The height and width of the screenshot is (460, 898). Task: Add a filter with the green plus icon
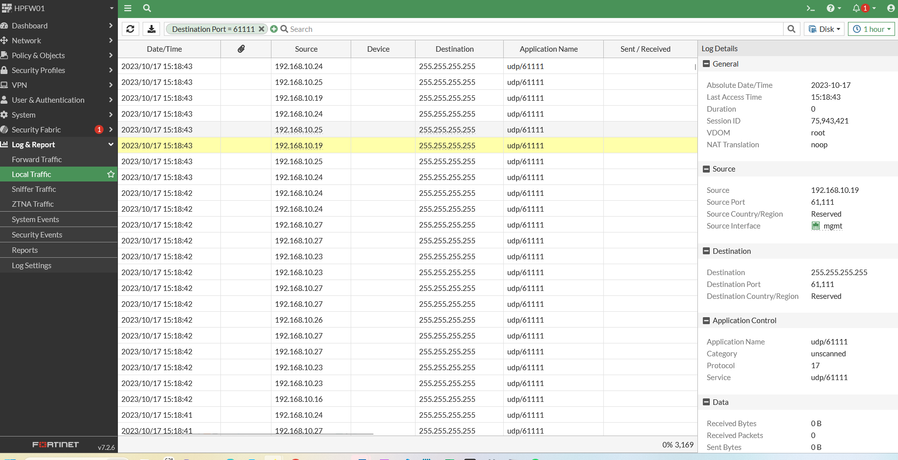click(274, 29)
